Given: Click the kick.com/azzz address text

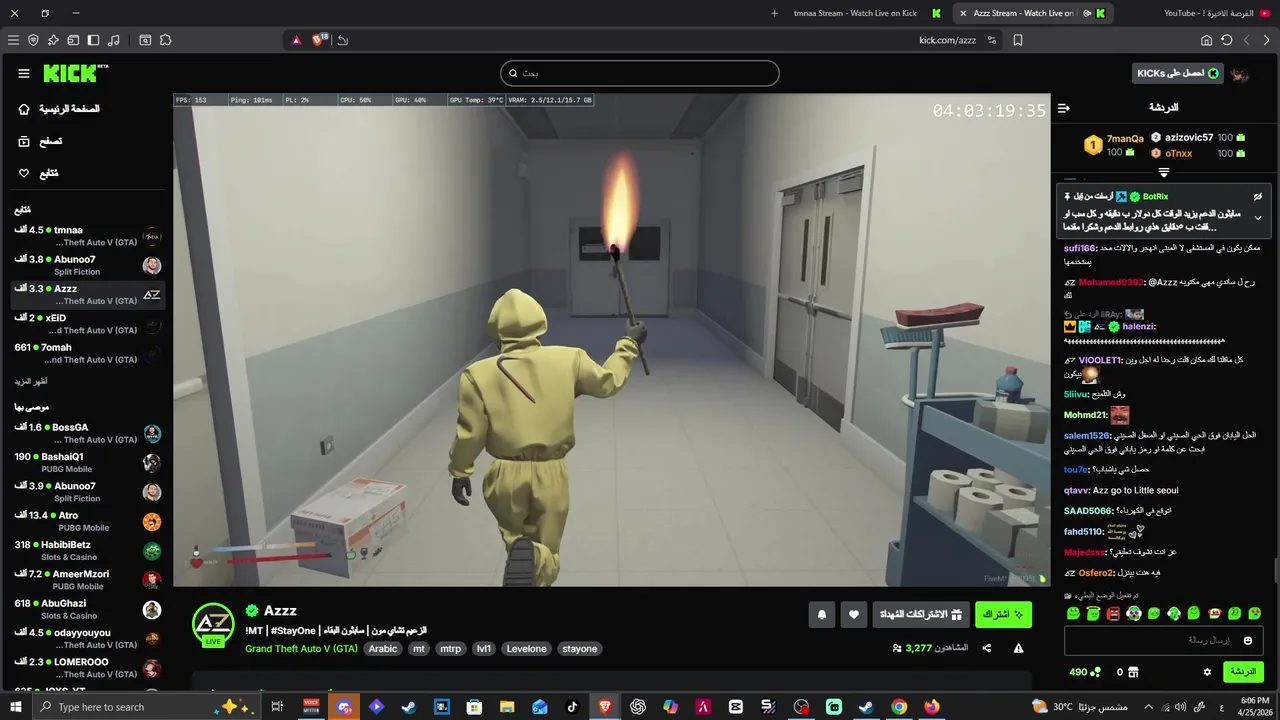Looking at the screenshot, I should point(947,40).
